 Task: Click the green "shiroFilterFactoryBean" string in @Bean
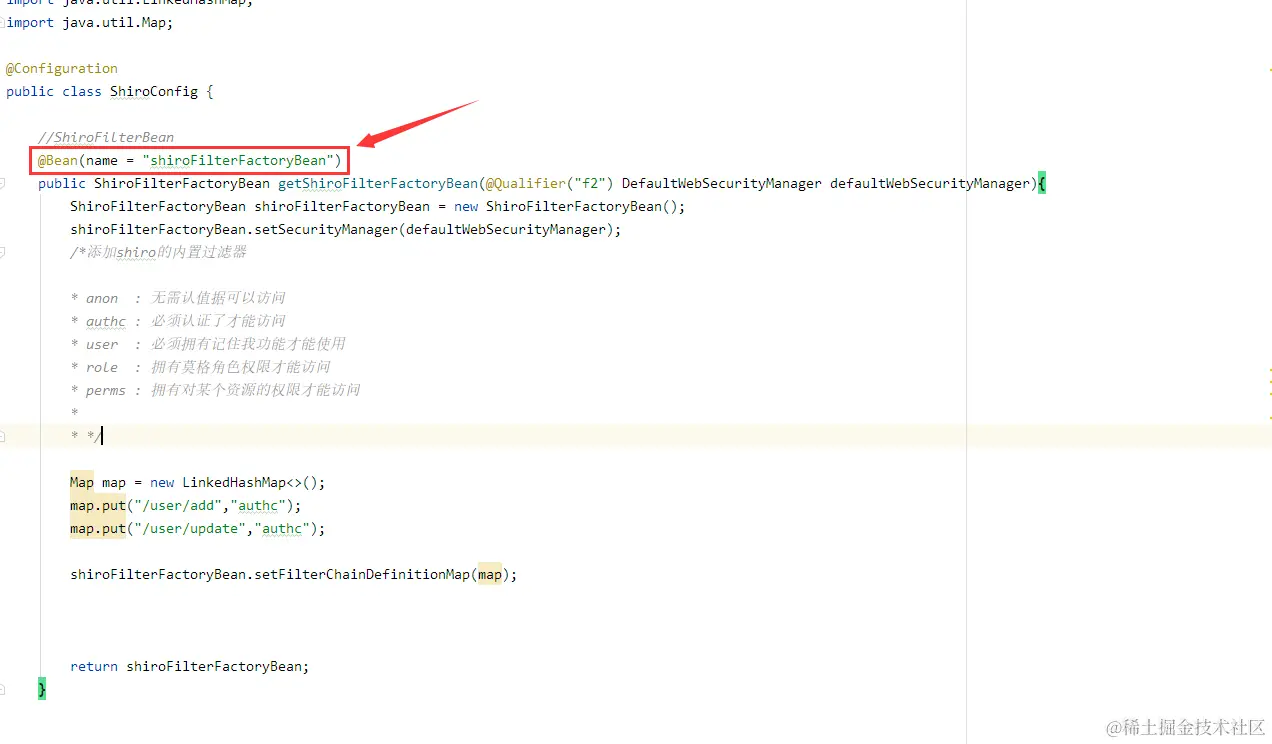tap(238, 160)
